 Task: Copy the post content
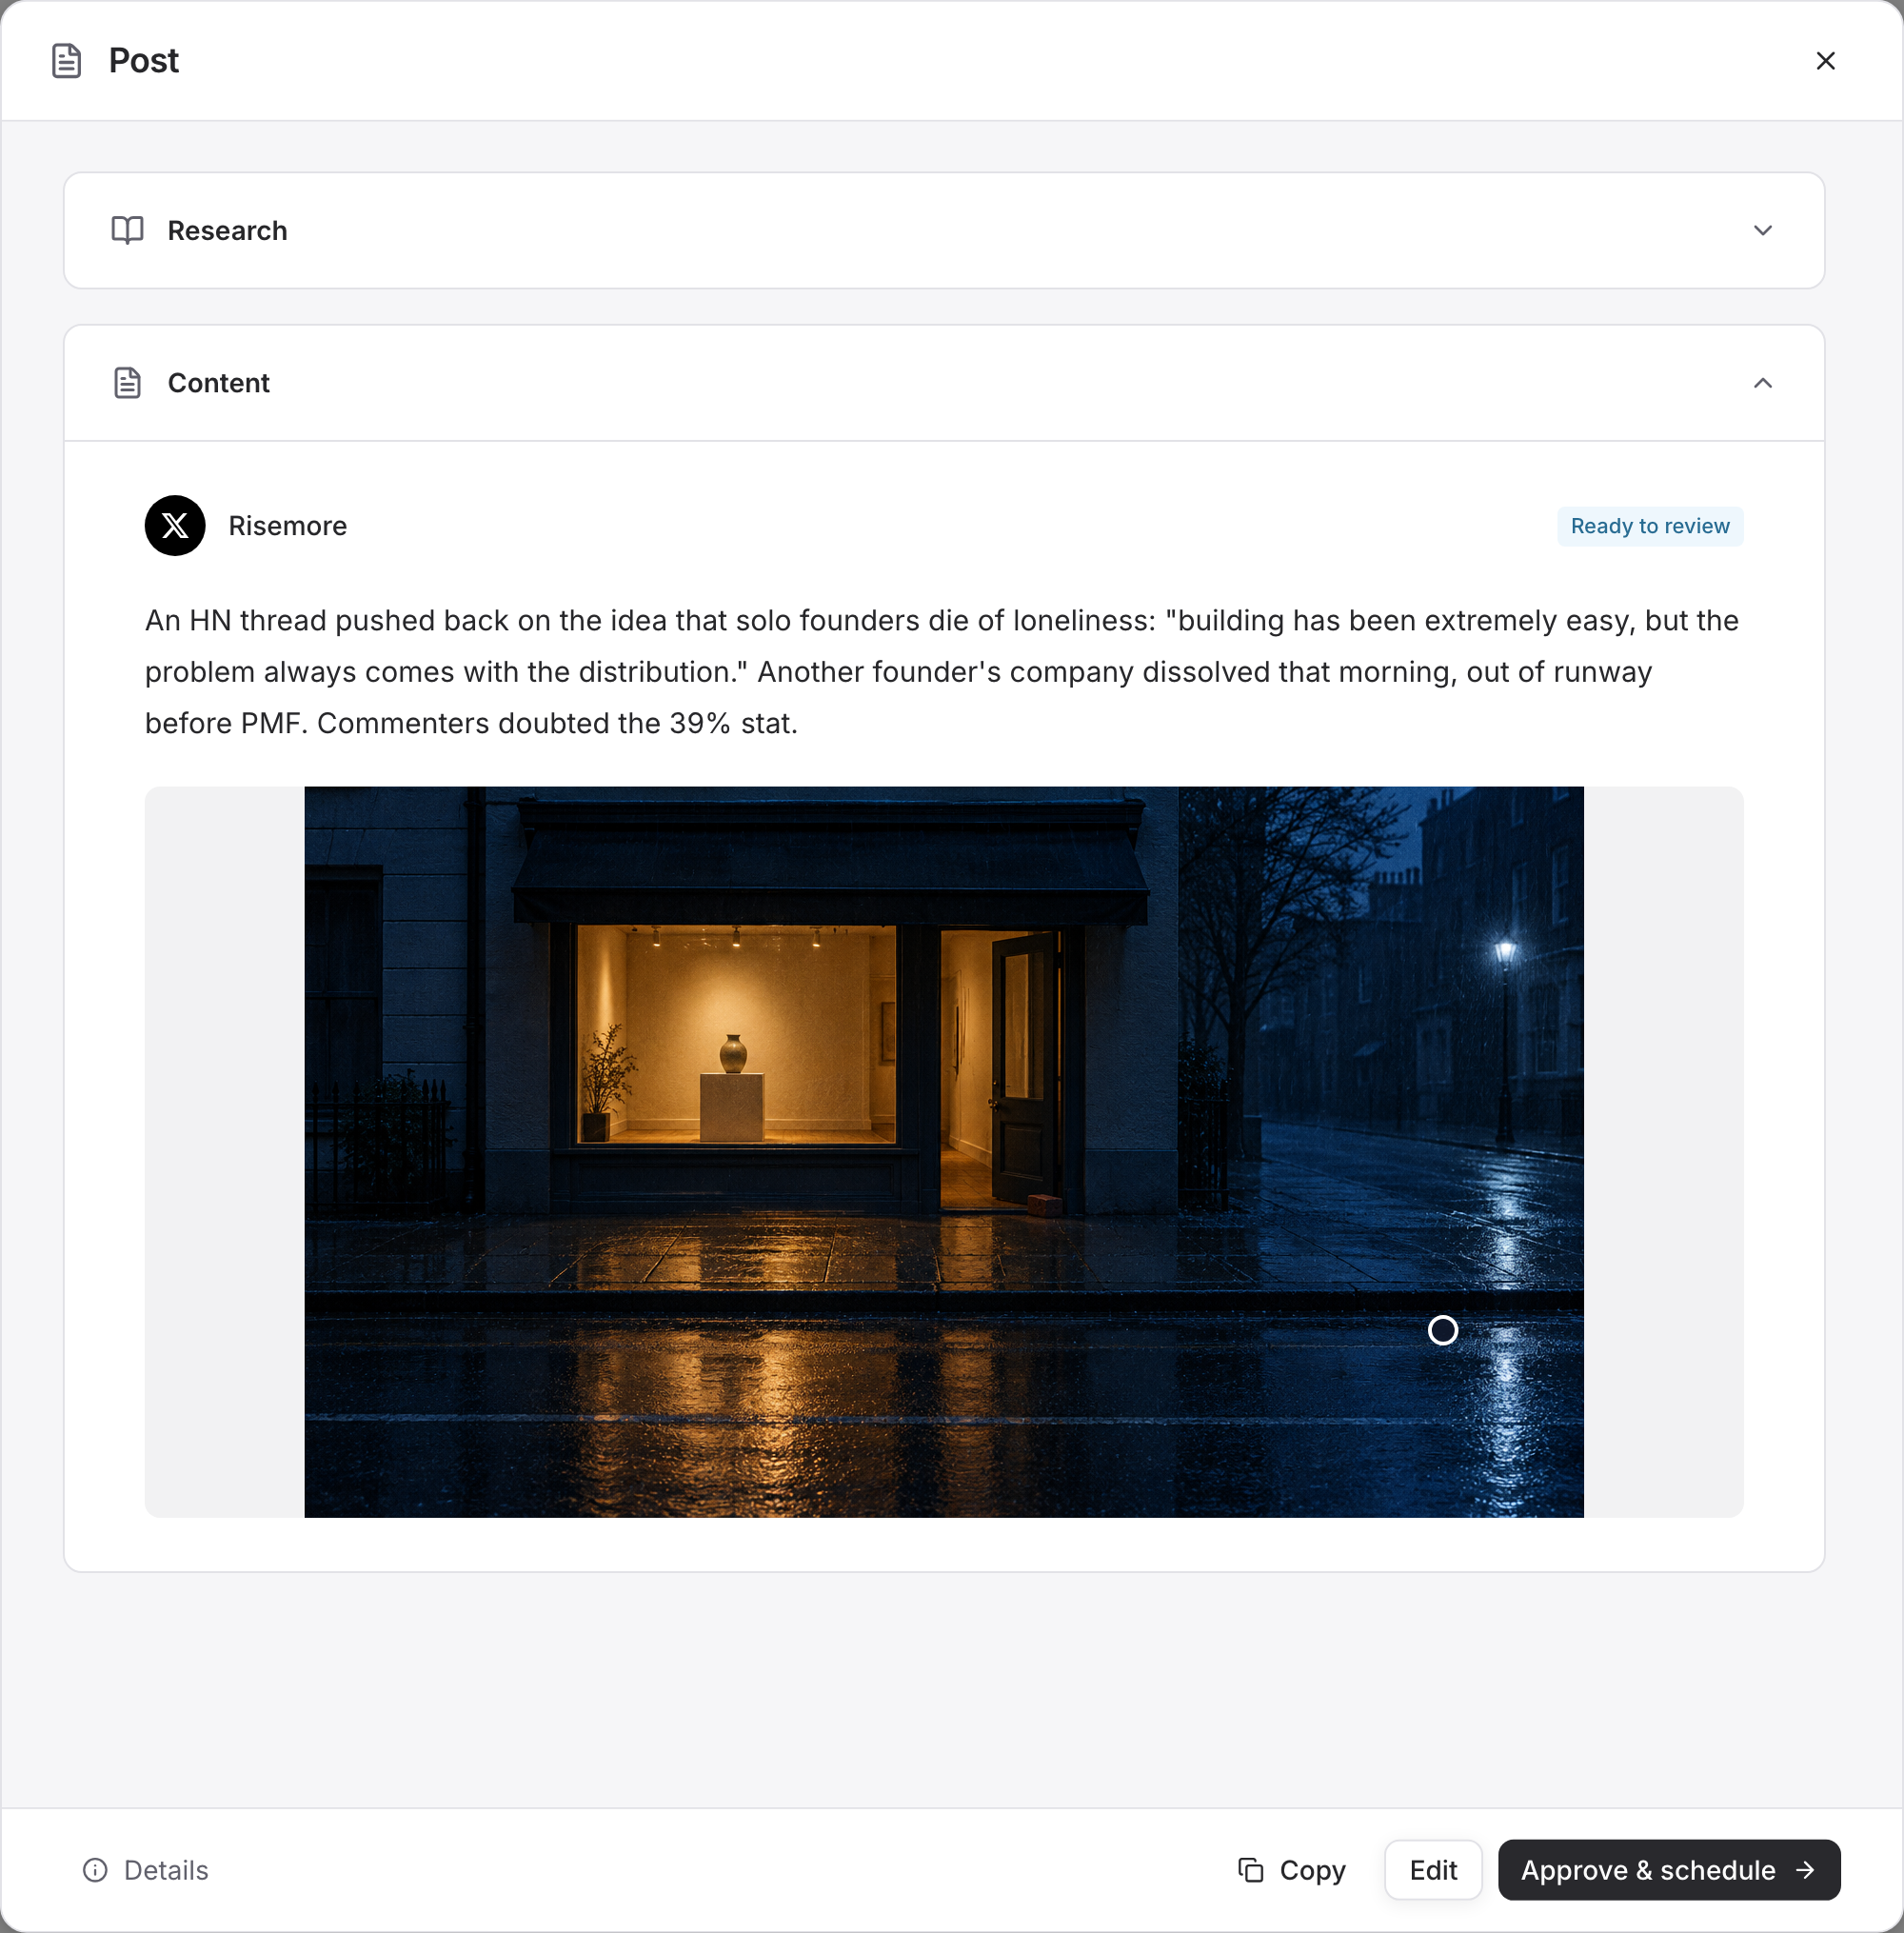click(x=1291, y=1870)
